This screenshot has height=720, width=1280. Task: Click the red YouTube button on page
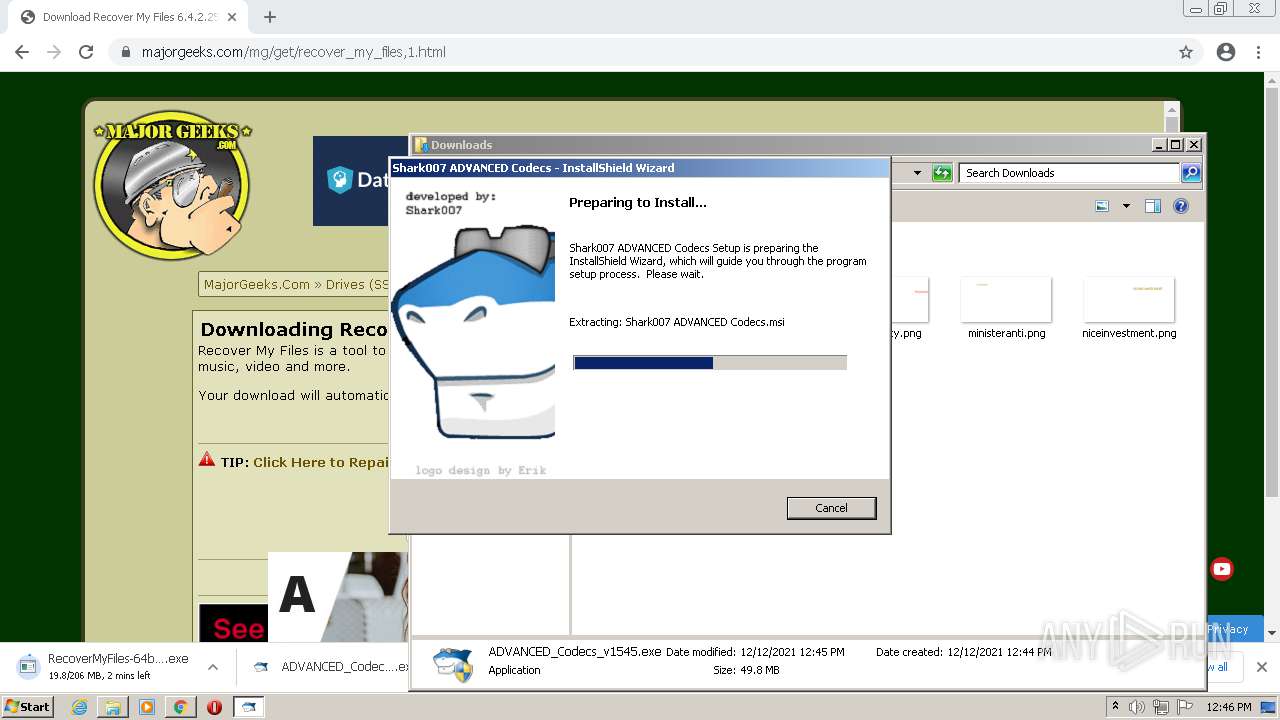click(1222, 569)
